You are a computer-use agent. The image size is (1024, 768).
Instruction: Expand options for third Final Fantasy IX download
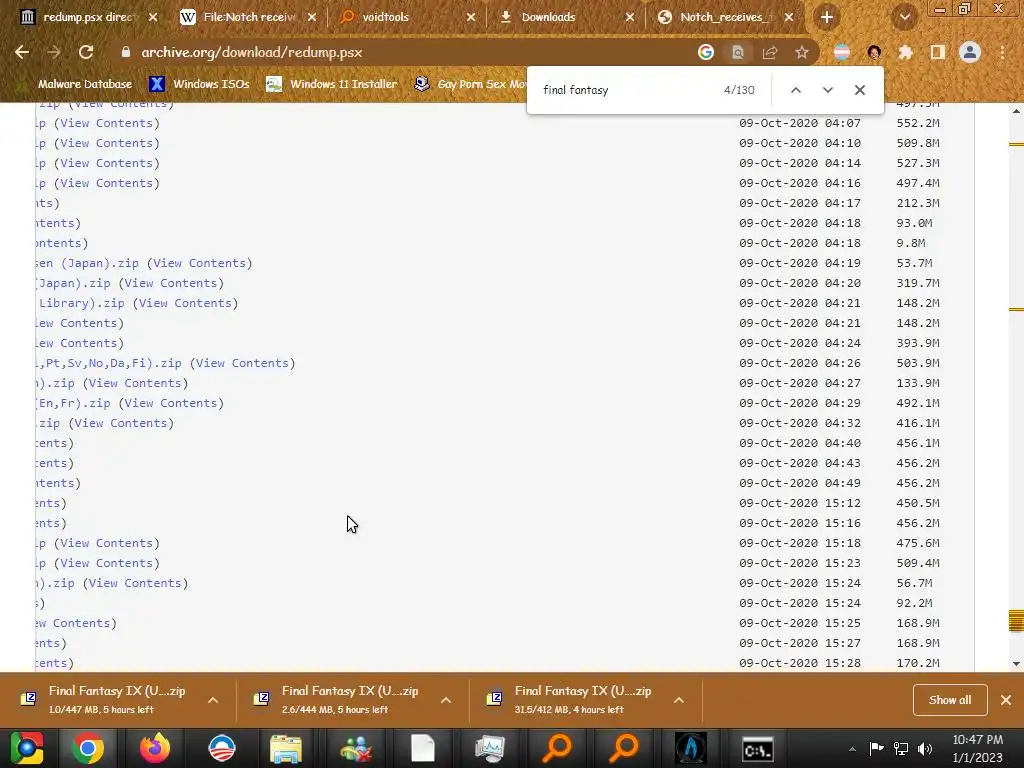pyautogui.click(x=679, y=700)
